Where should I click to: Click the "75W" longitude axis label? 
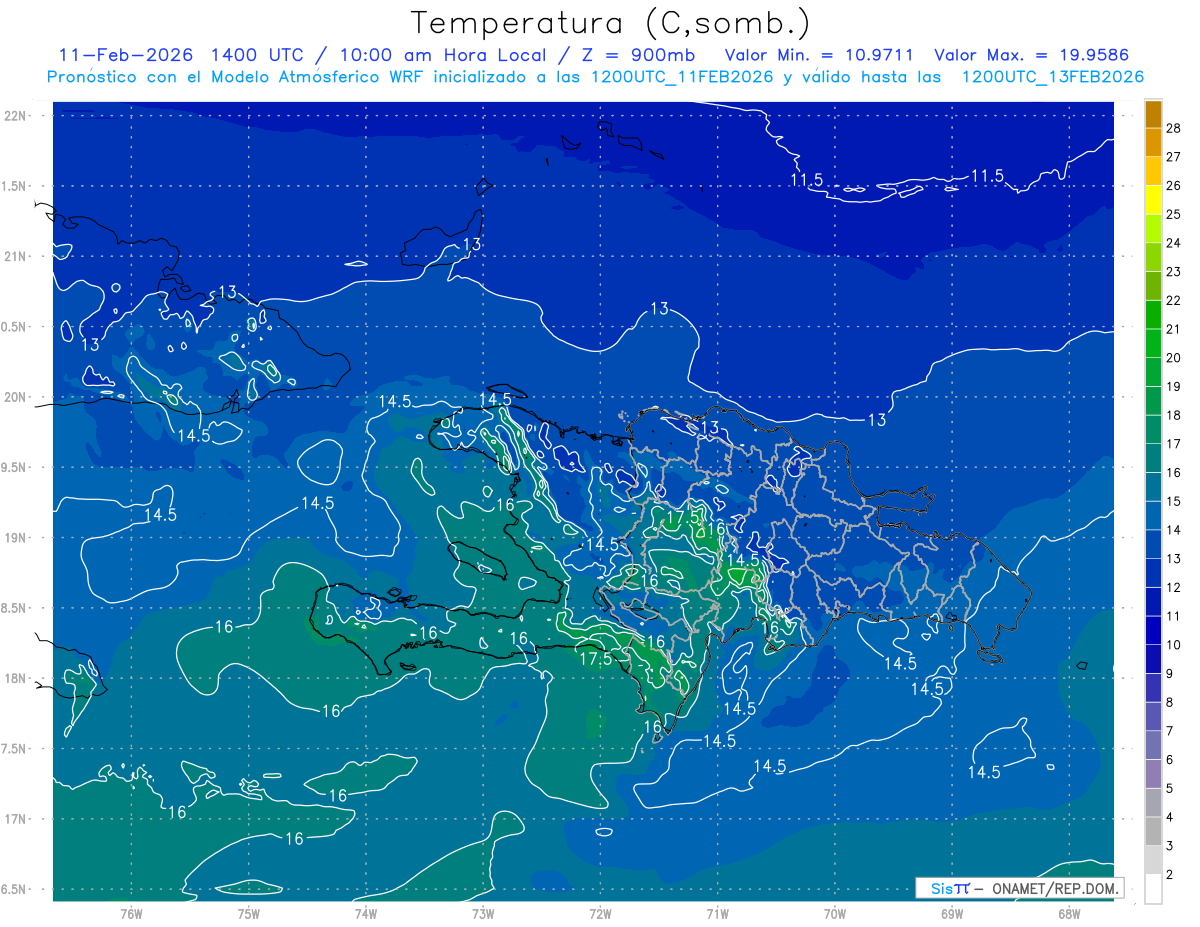click(249, 913)
